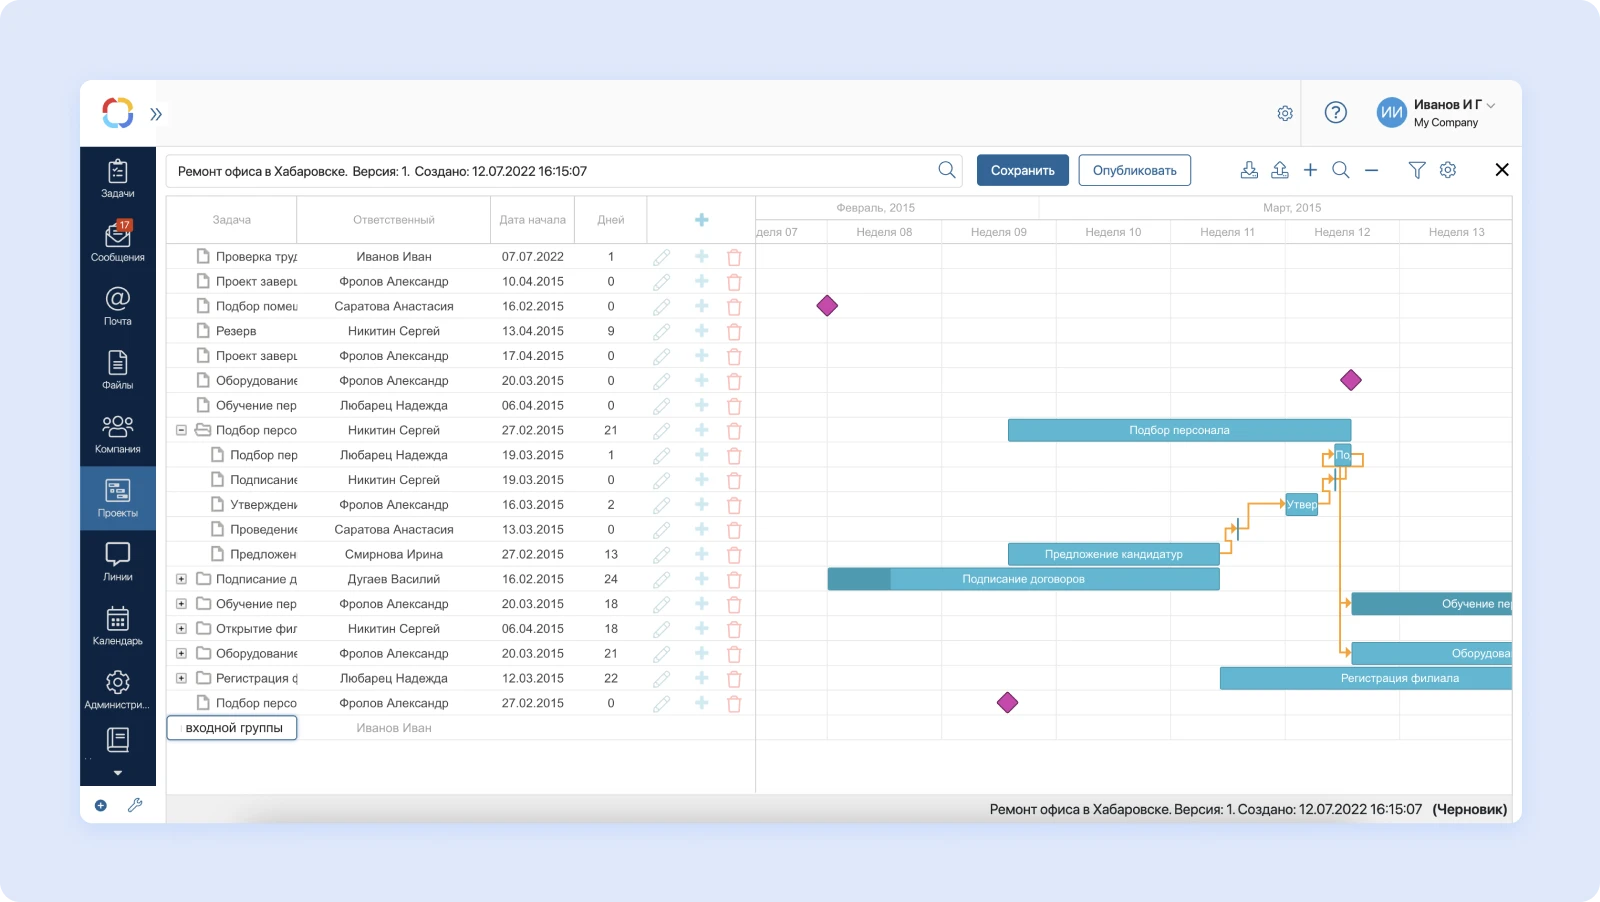
Task: Expand the Открытие филиала task group
Action: 181,629
